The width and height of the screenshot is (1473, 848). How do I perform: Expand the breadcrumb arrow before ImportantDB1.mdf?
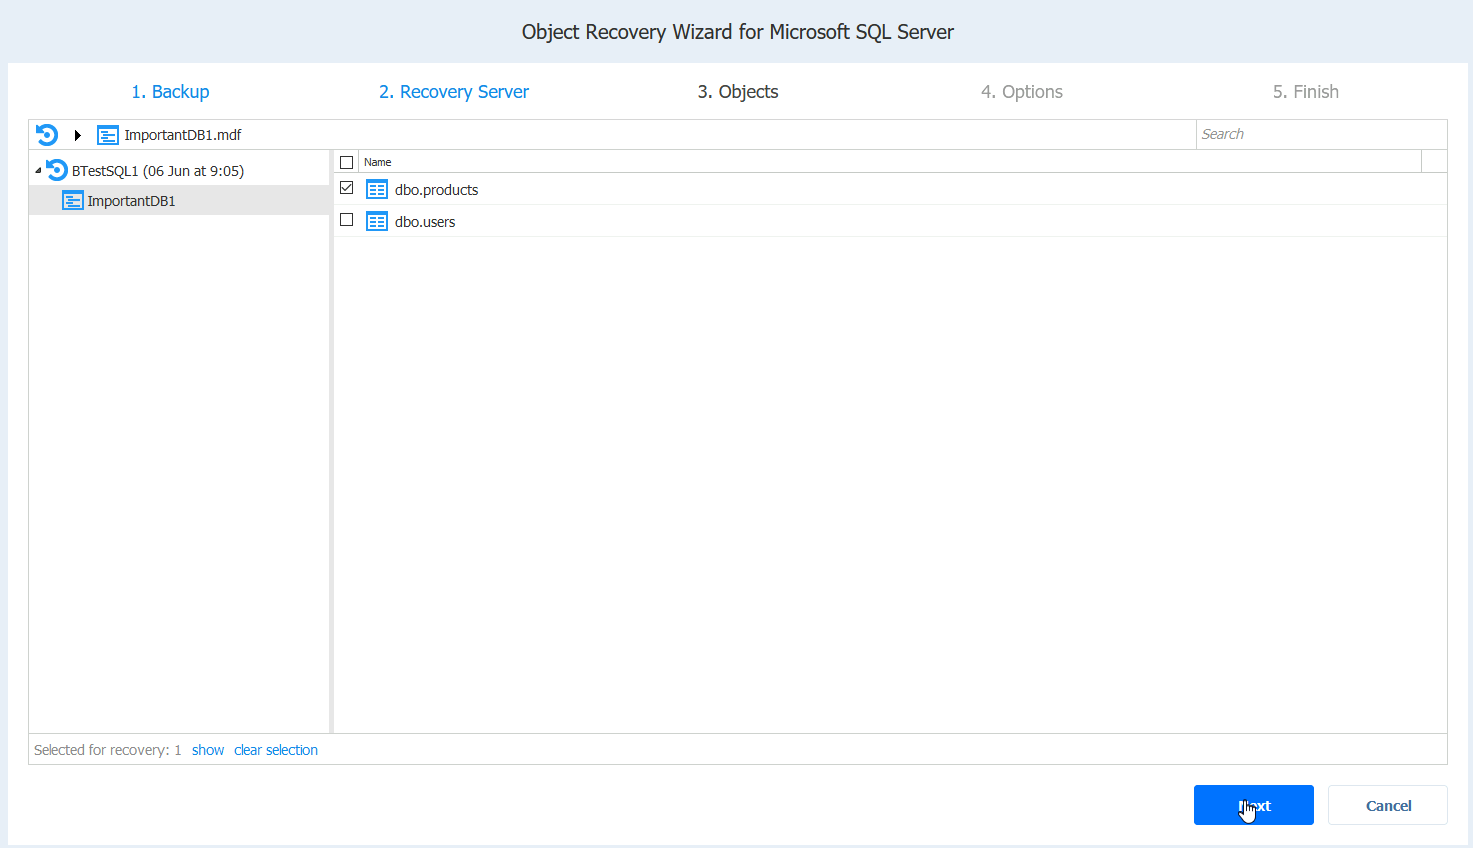click(x=77, y=135)
